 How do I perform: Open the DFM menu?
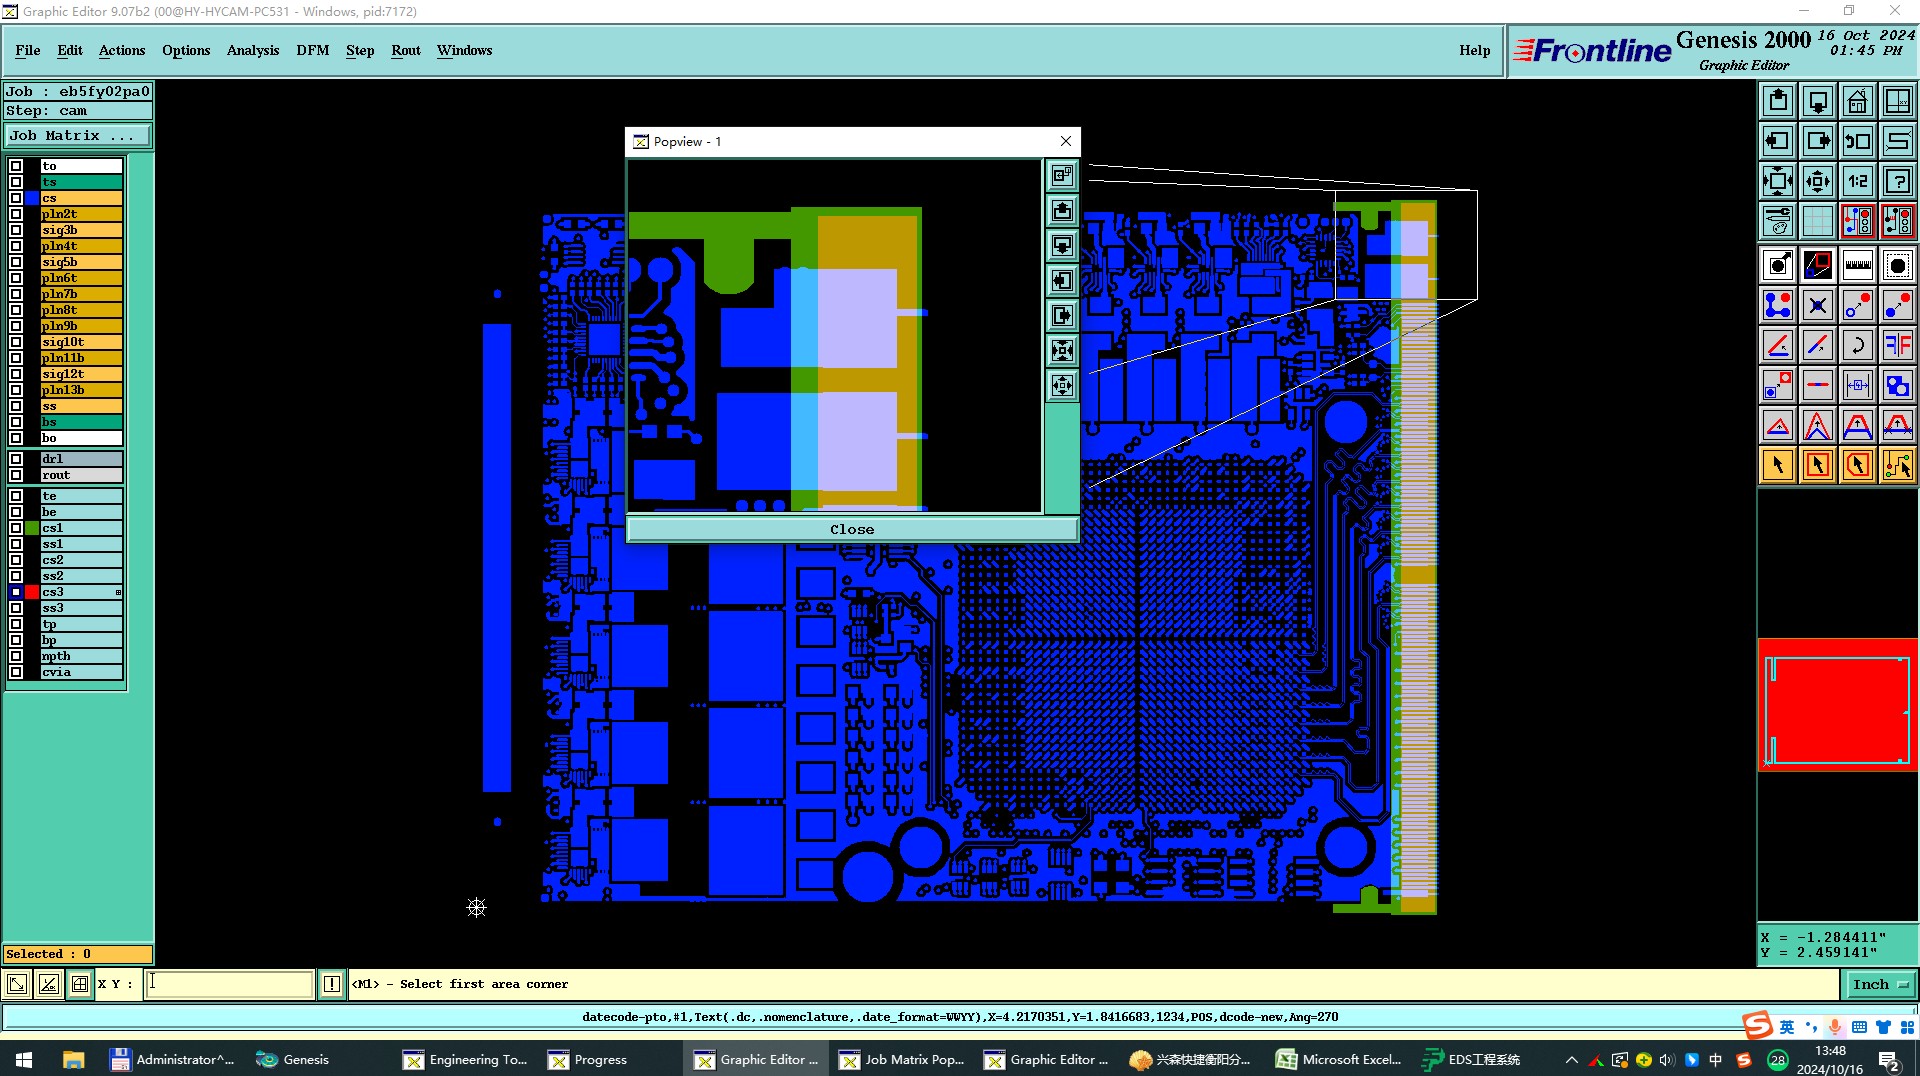313,51
